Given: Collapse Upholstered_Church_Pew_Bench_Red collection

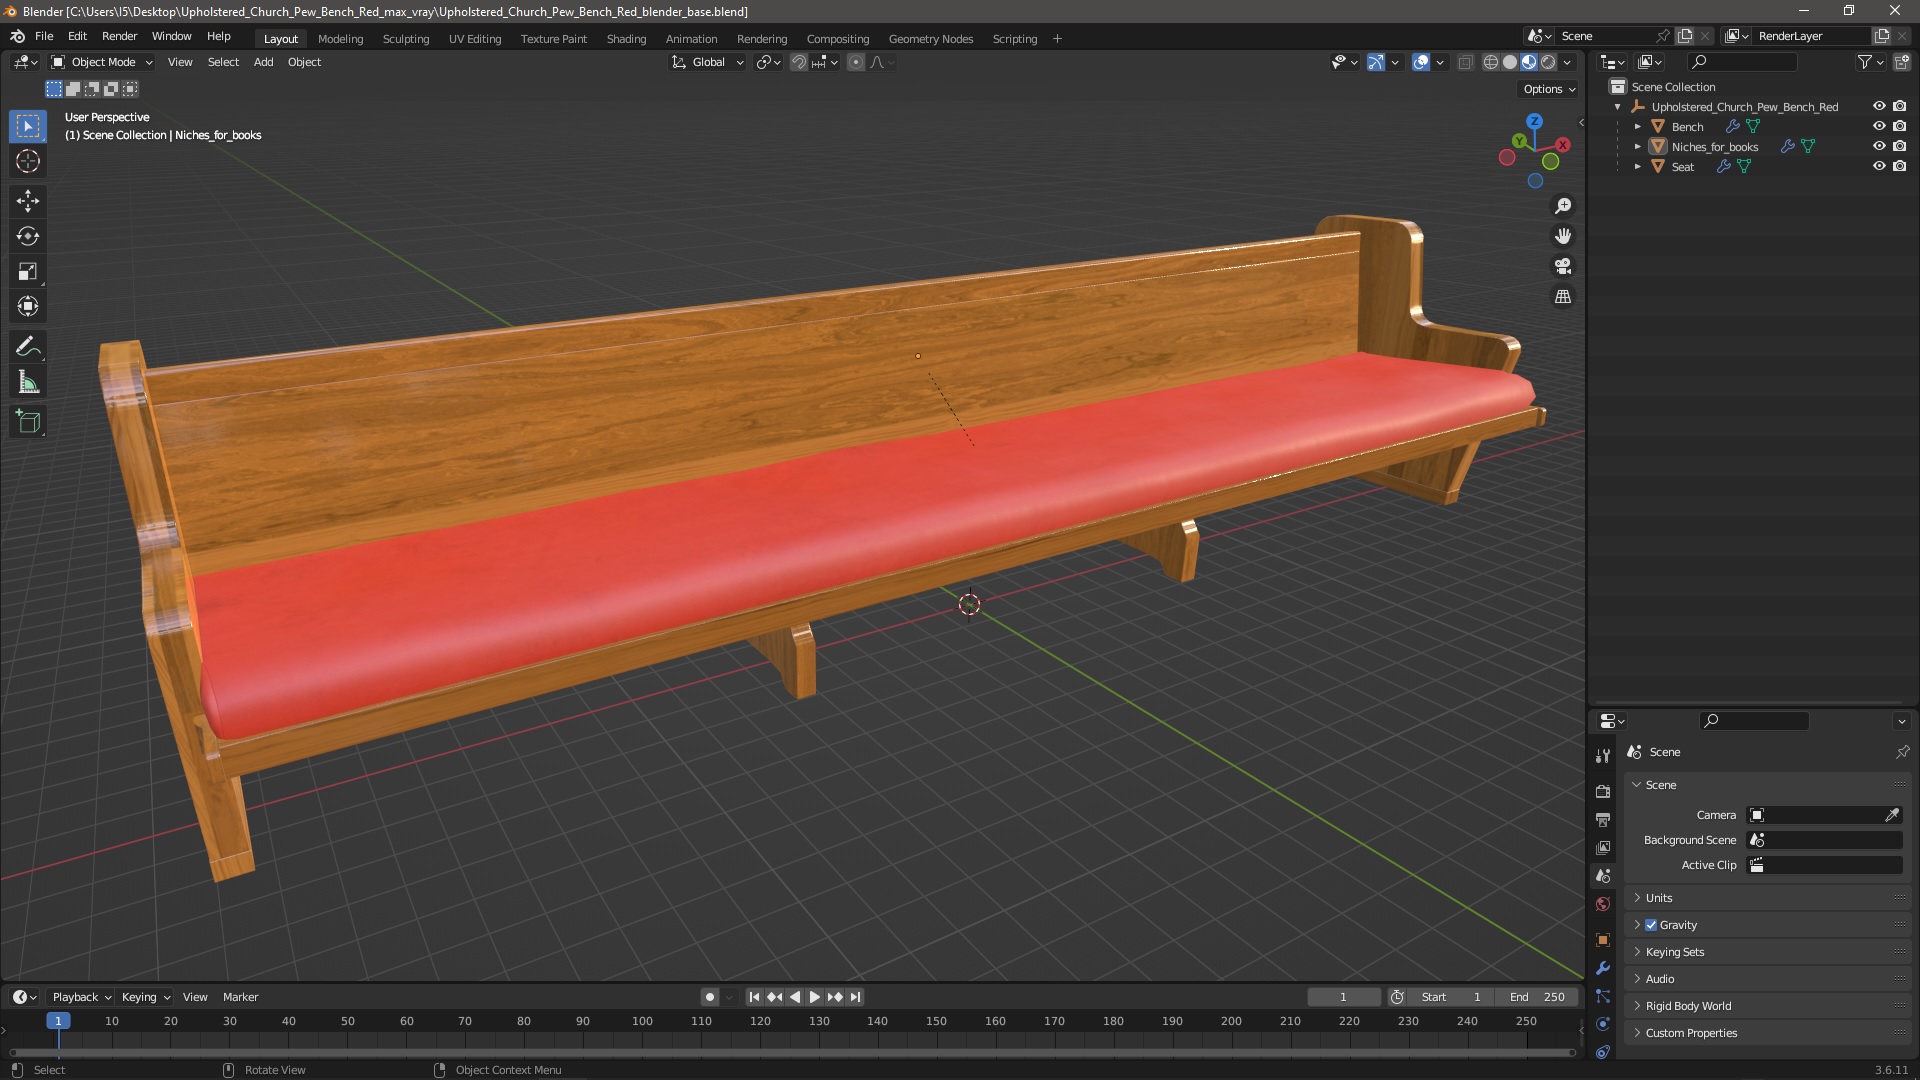Looking at the screenshot, I should [1618, 106].
